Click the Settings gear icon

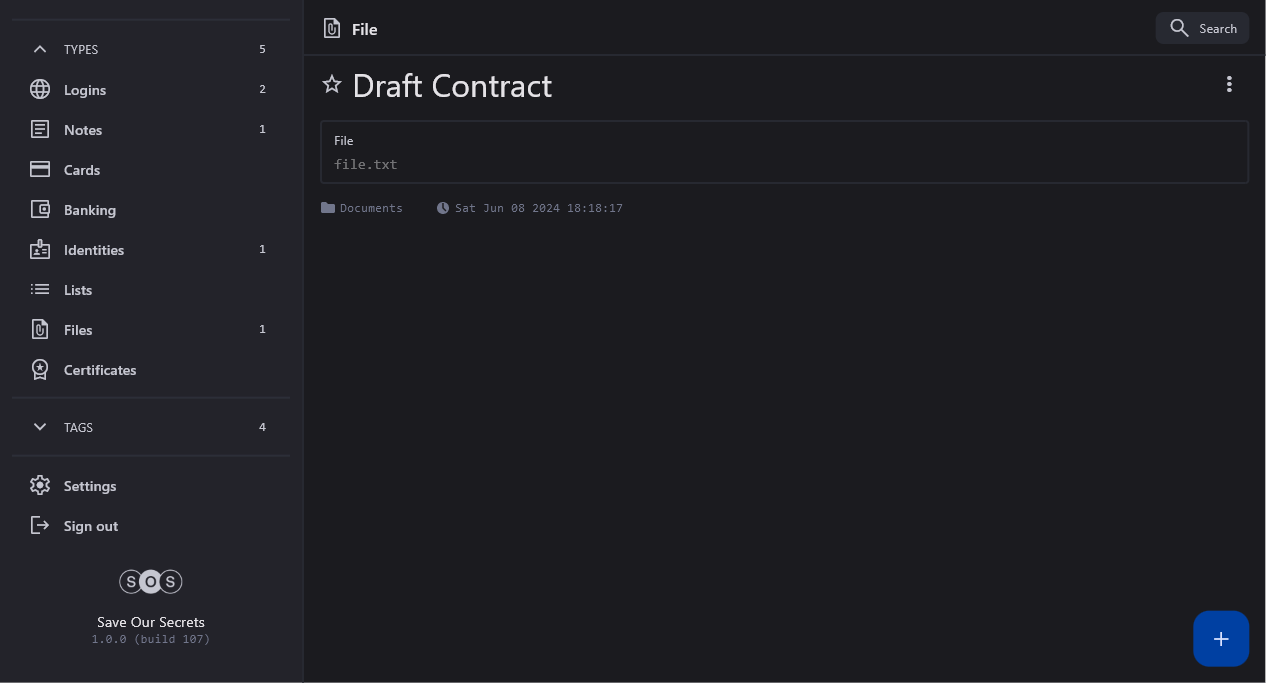pyautogui.click(x=40, y=486)
